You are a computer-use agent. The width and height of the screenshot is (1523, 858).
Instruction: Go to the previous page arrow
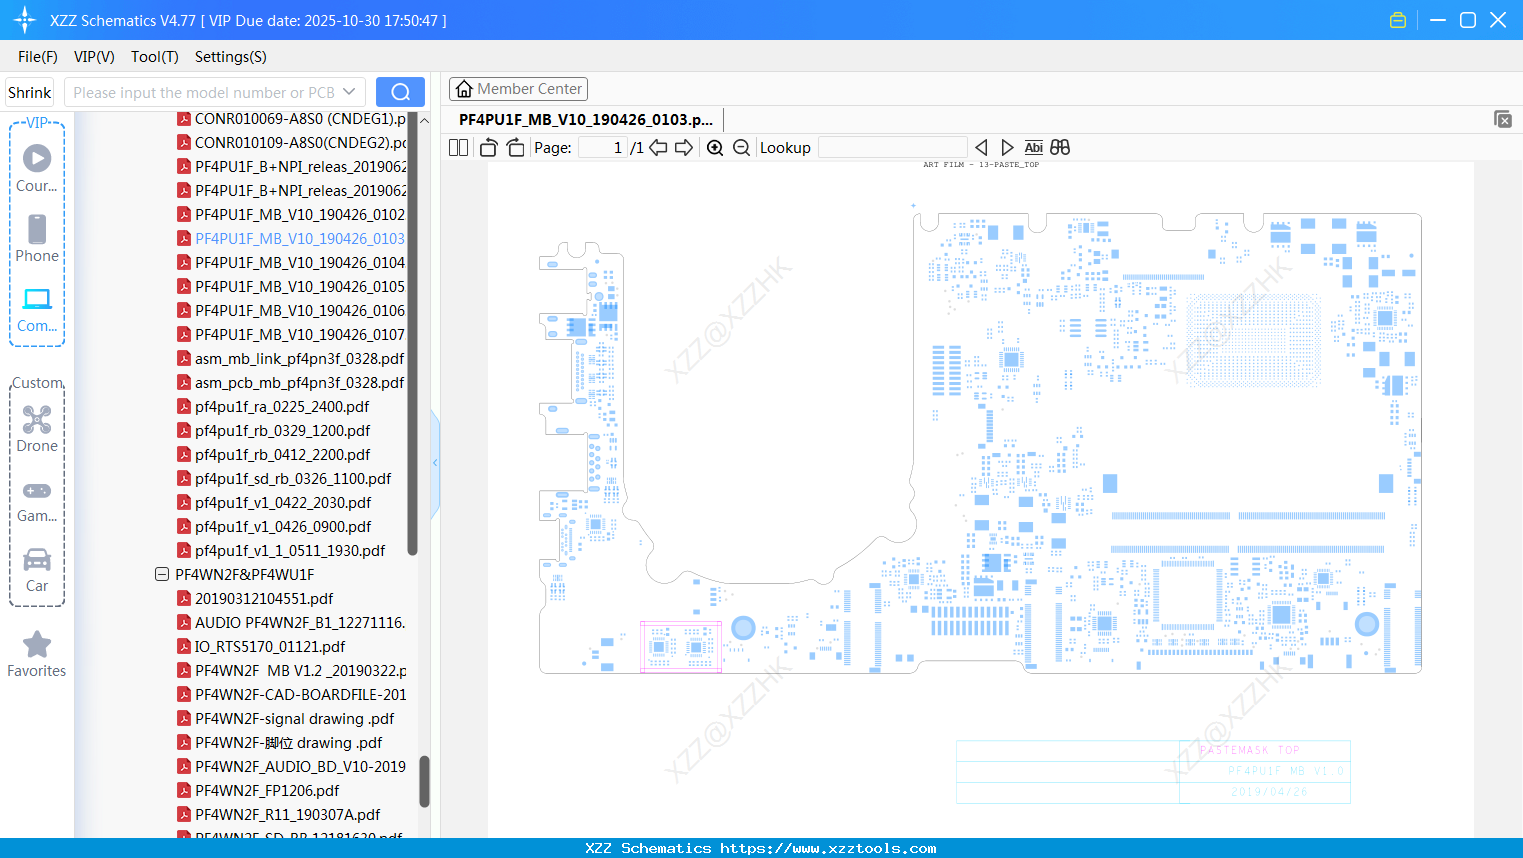658,148
